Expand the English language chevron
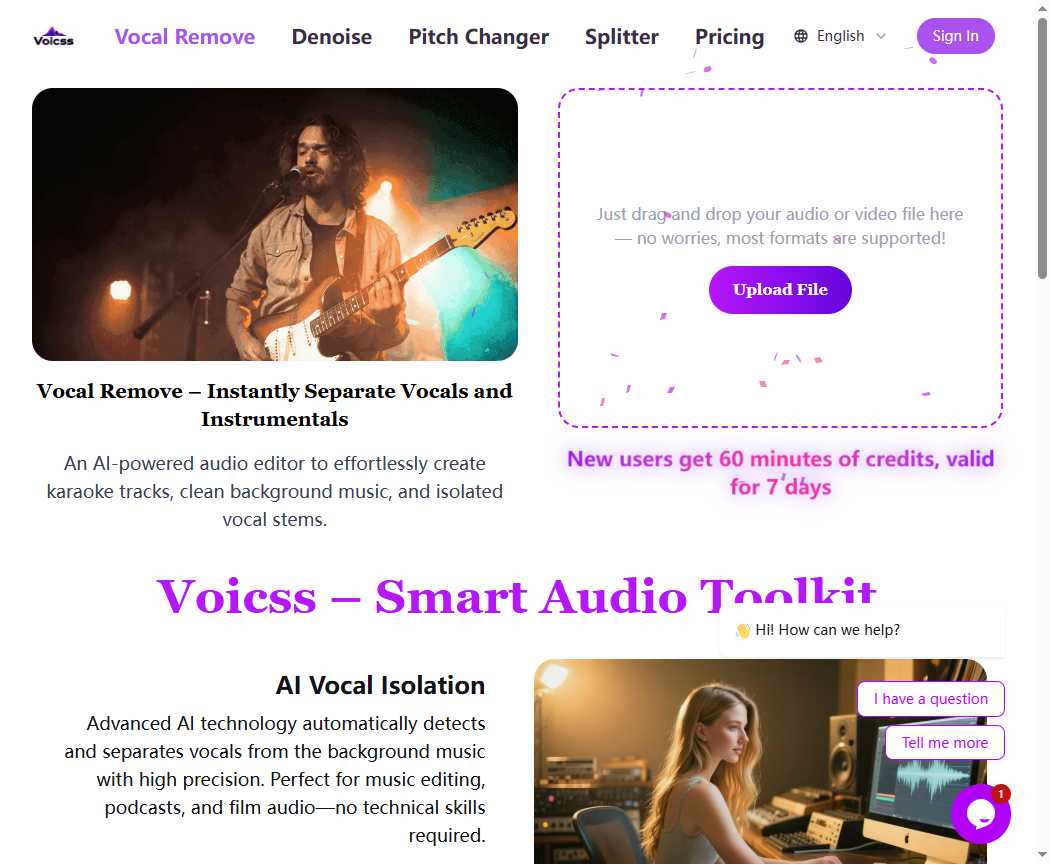This screenshot has width=1050, height=864. (881, 36)
